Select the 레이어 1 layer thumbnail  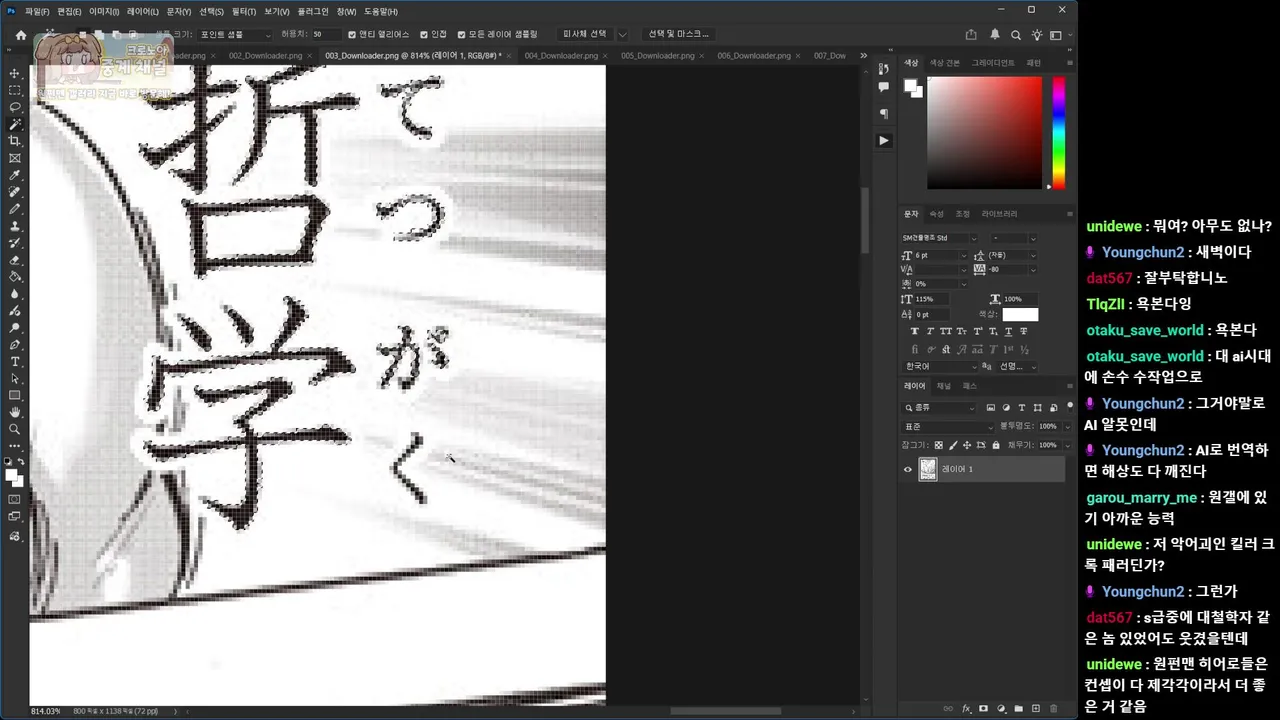[928, 469]
